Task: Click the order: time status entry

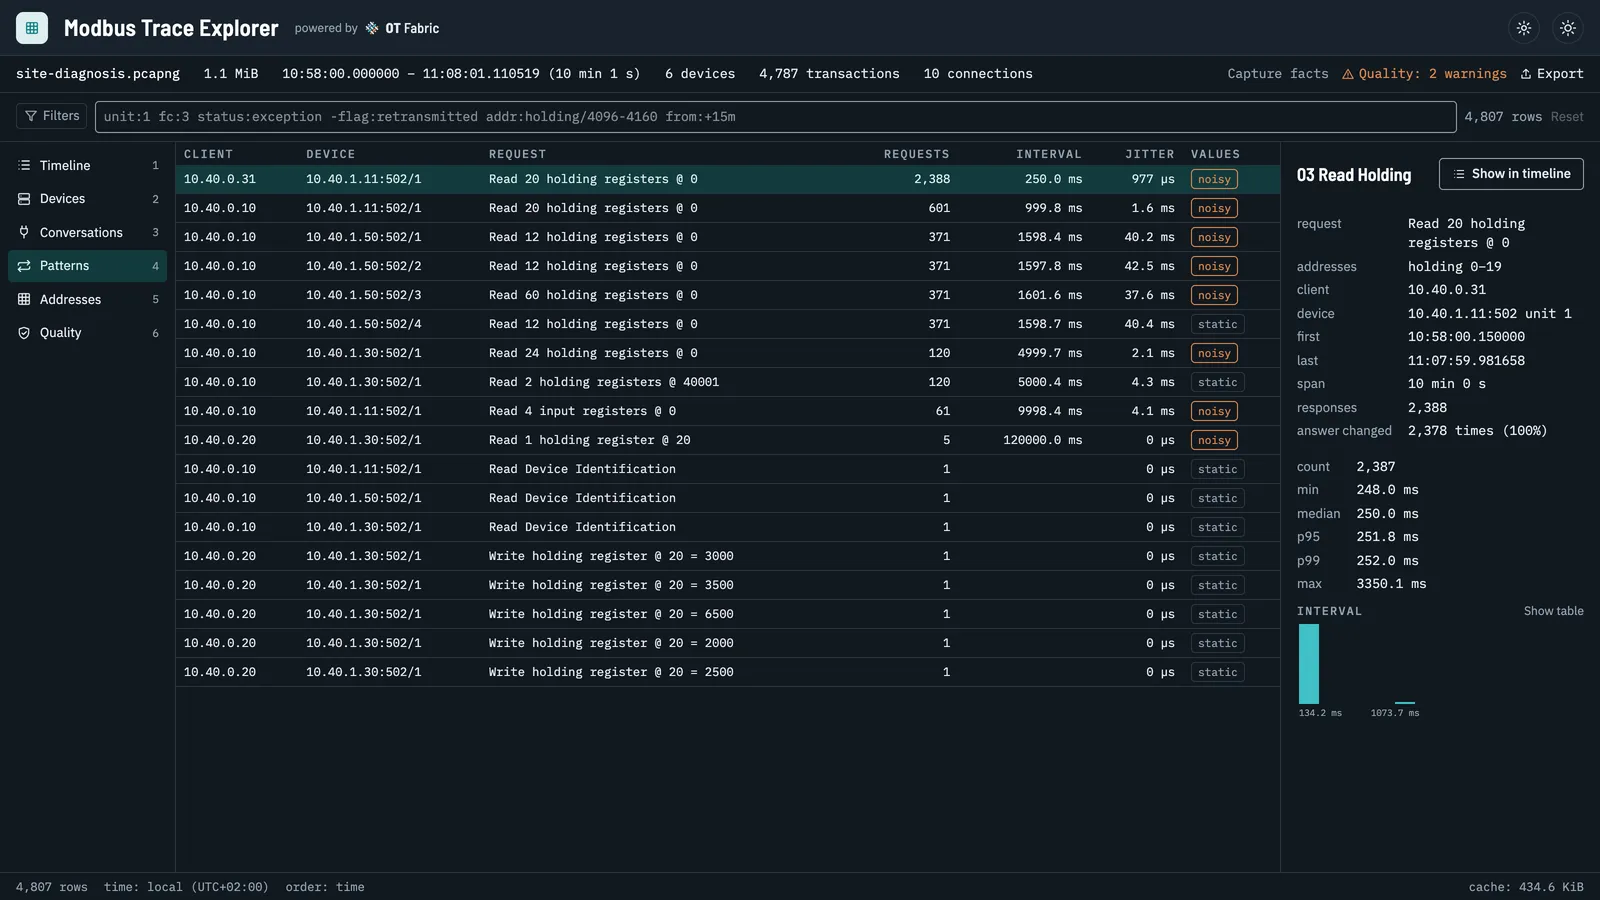Action: [x=325, y=887]
